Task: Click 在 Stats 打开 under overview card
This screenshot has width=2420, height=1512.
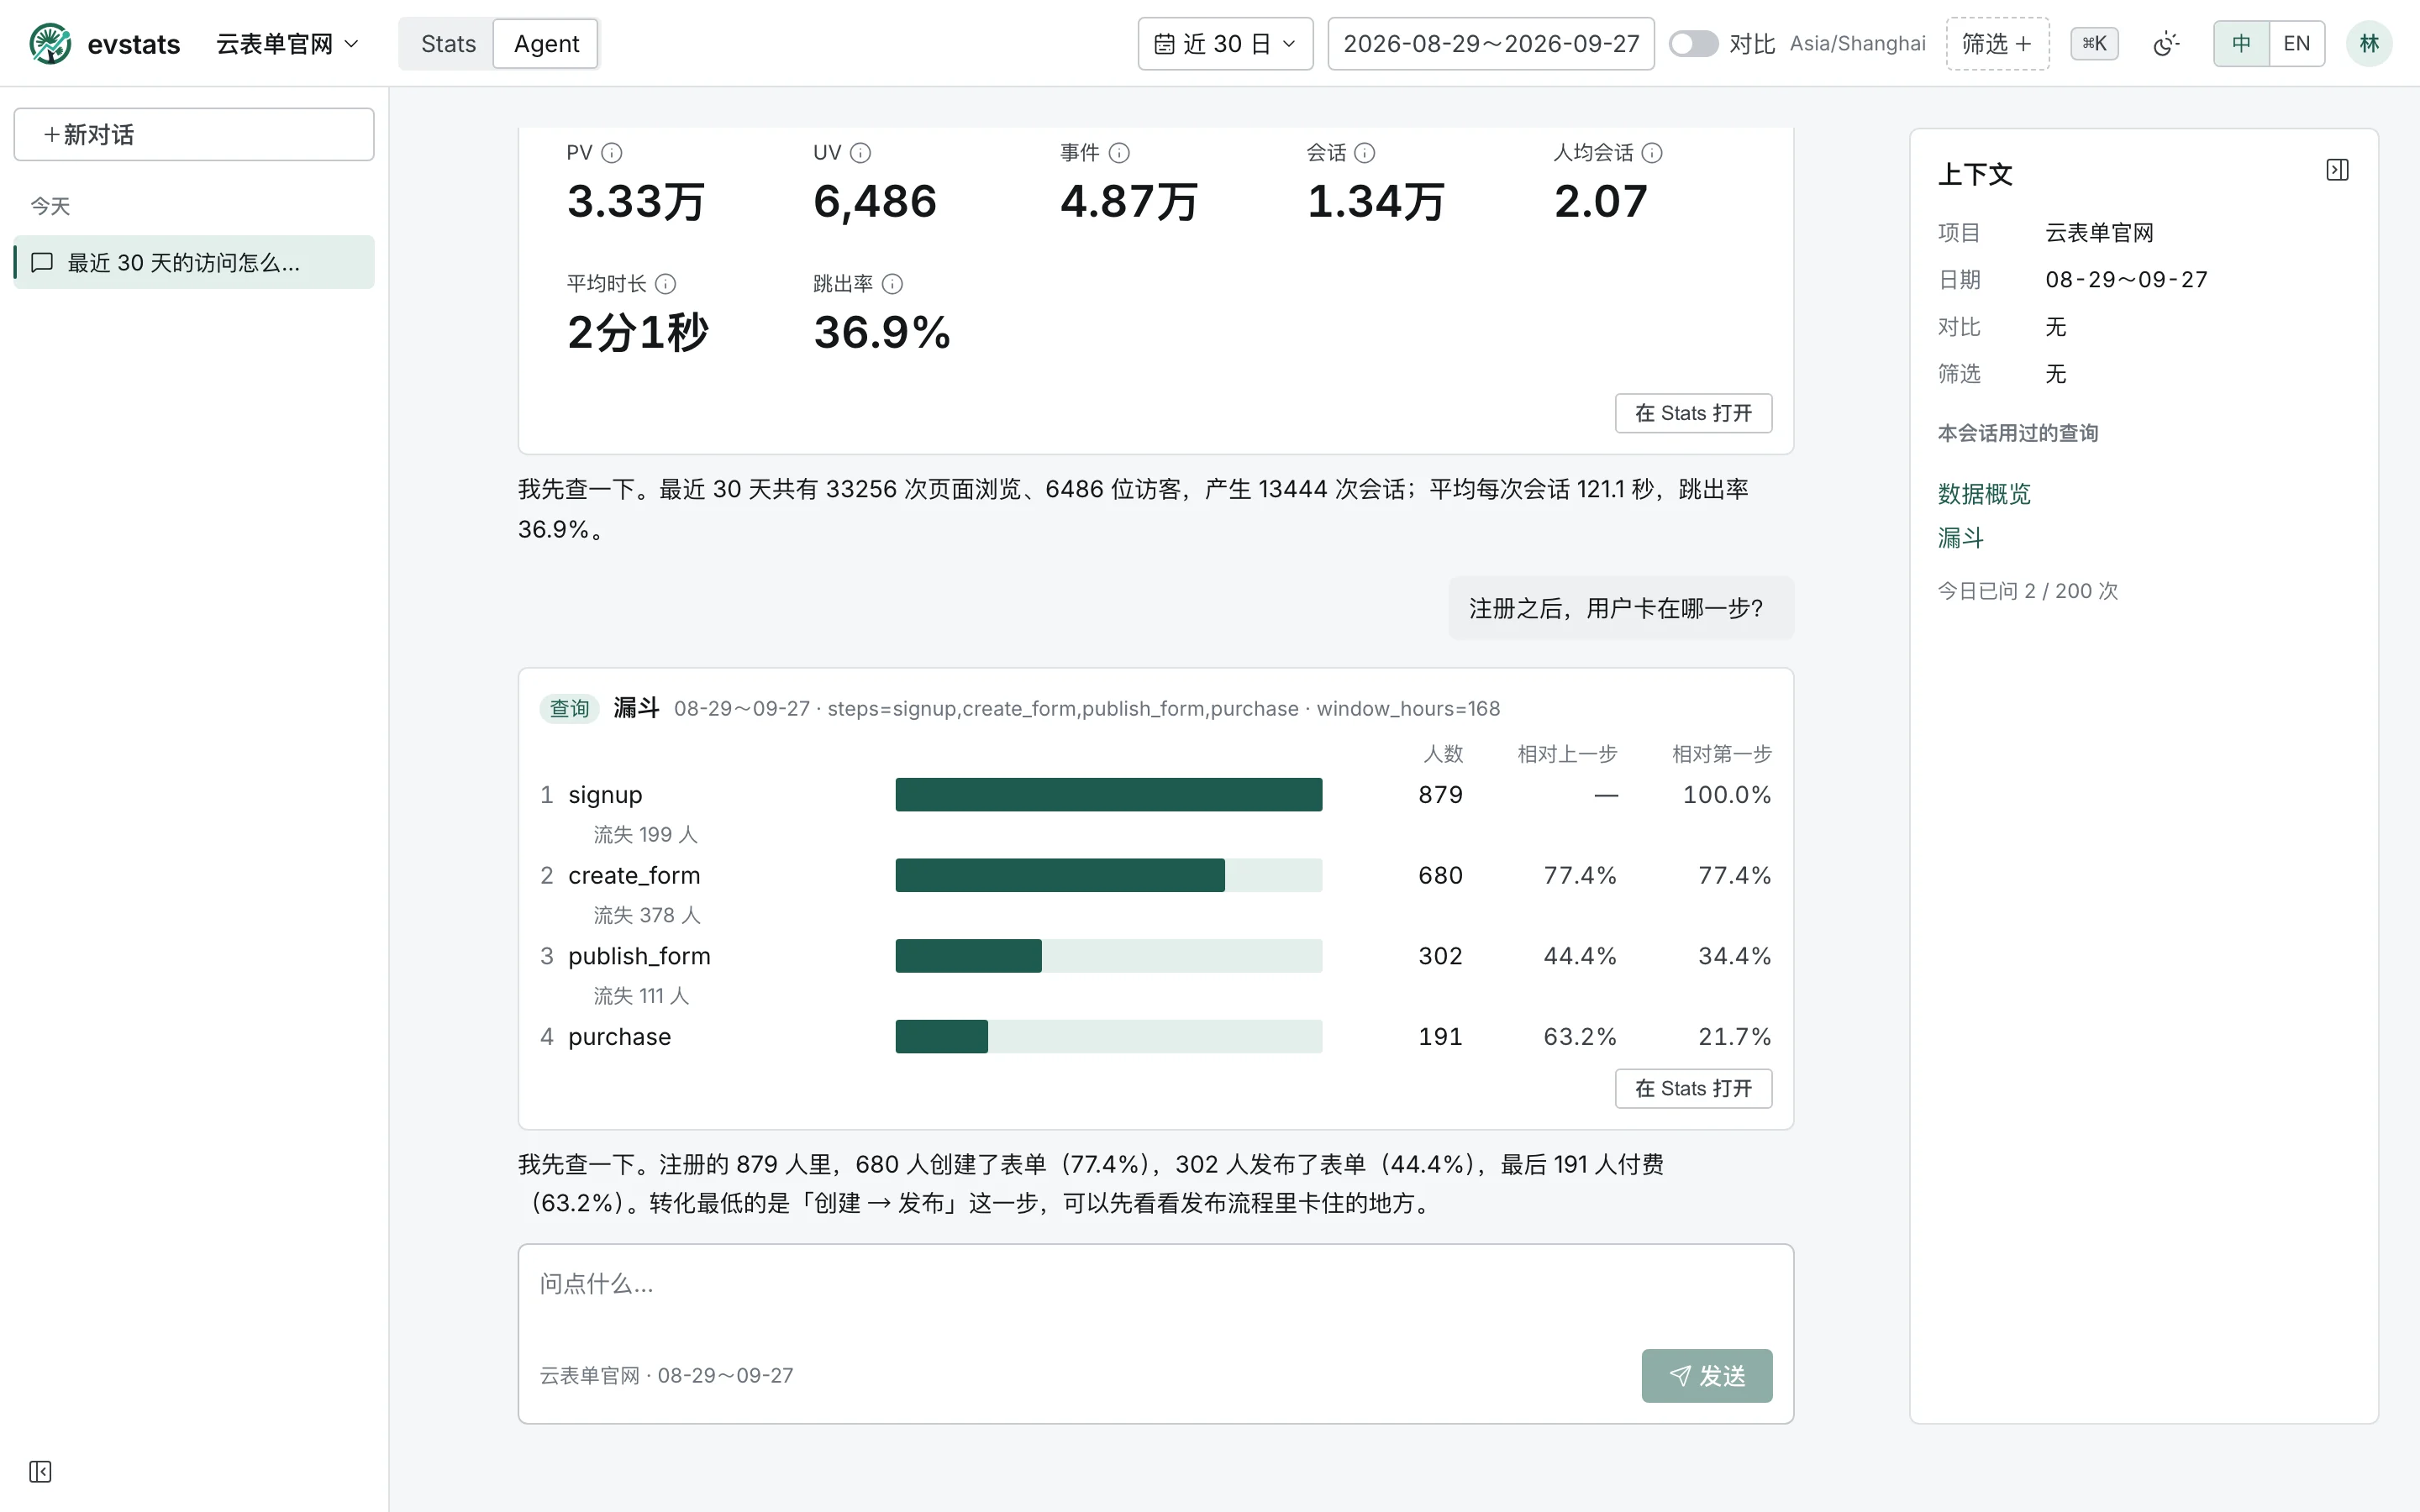Action: click(1693, 413)
